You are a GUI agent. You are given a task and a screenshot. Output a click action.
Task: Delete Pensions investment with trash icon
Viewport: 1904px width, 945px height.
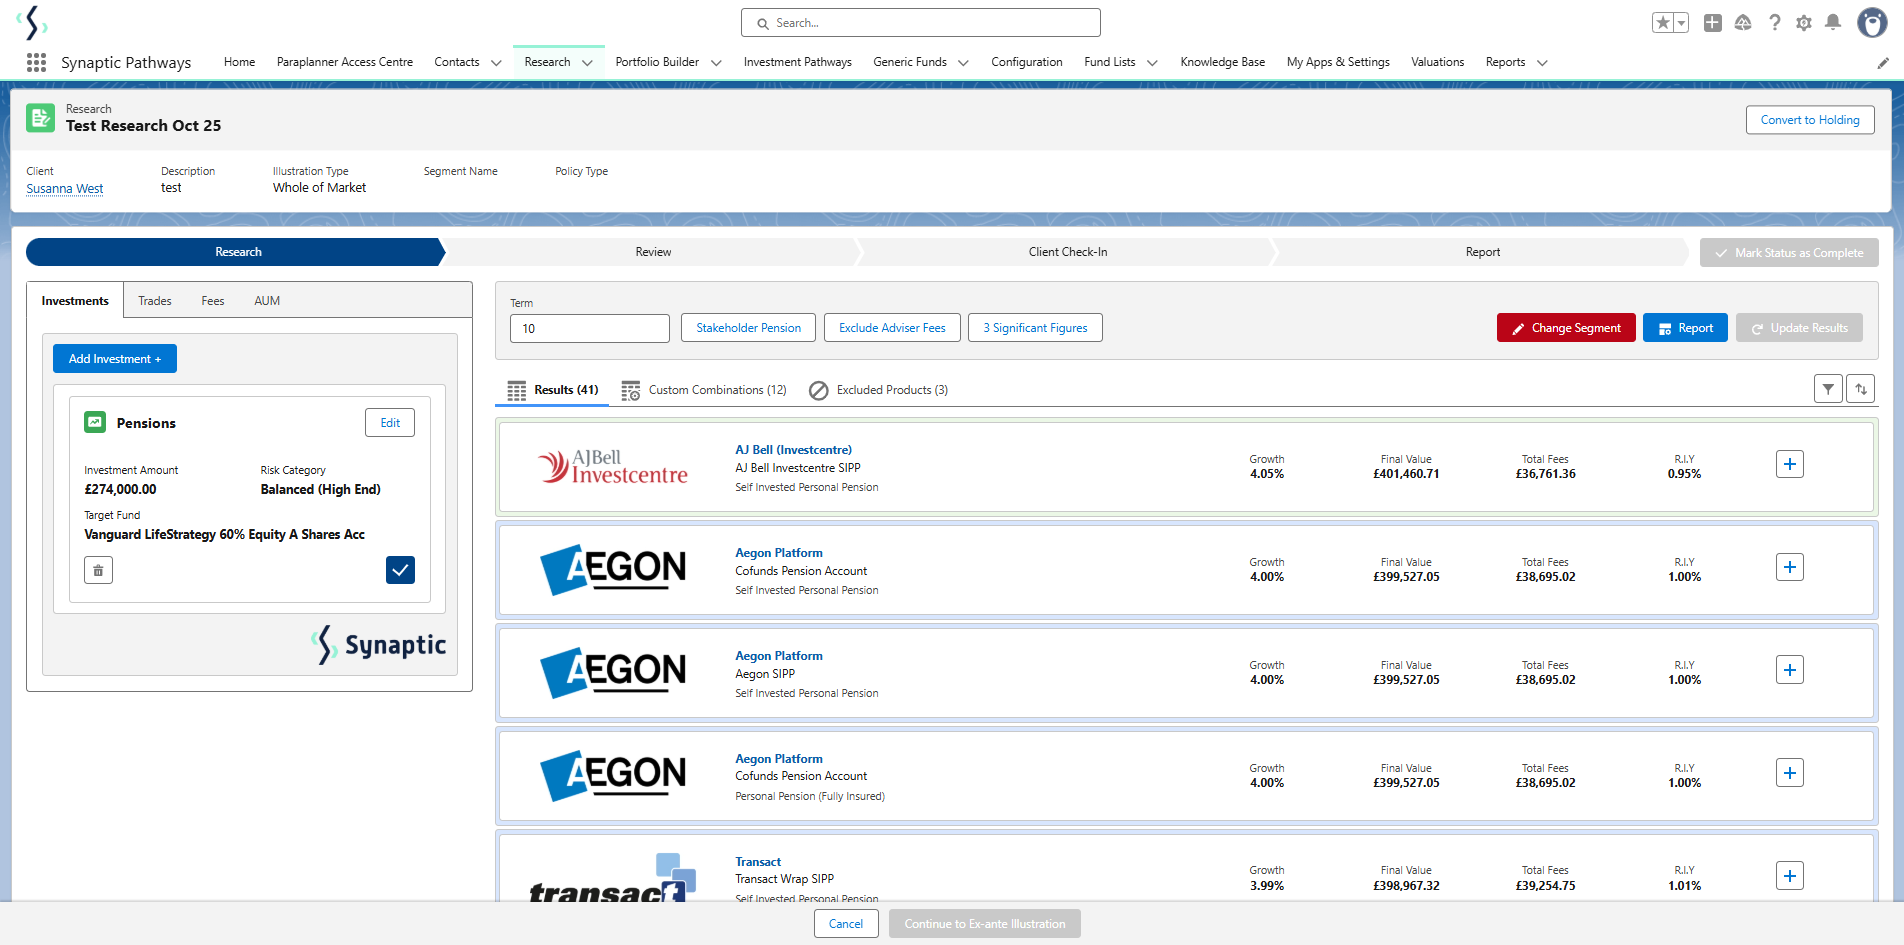coord(98,570)
